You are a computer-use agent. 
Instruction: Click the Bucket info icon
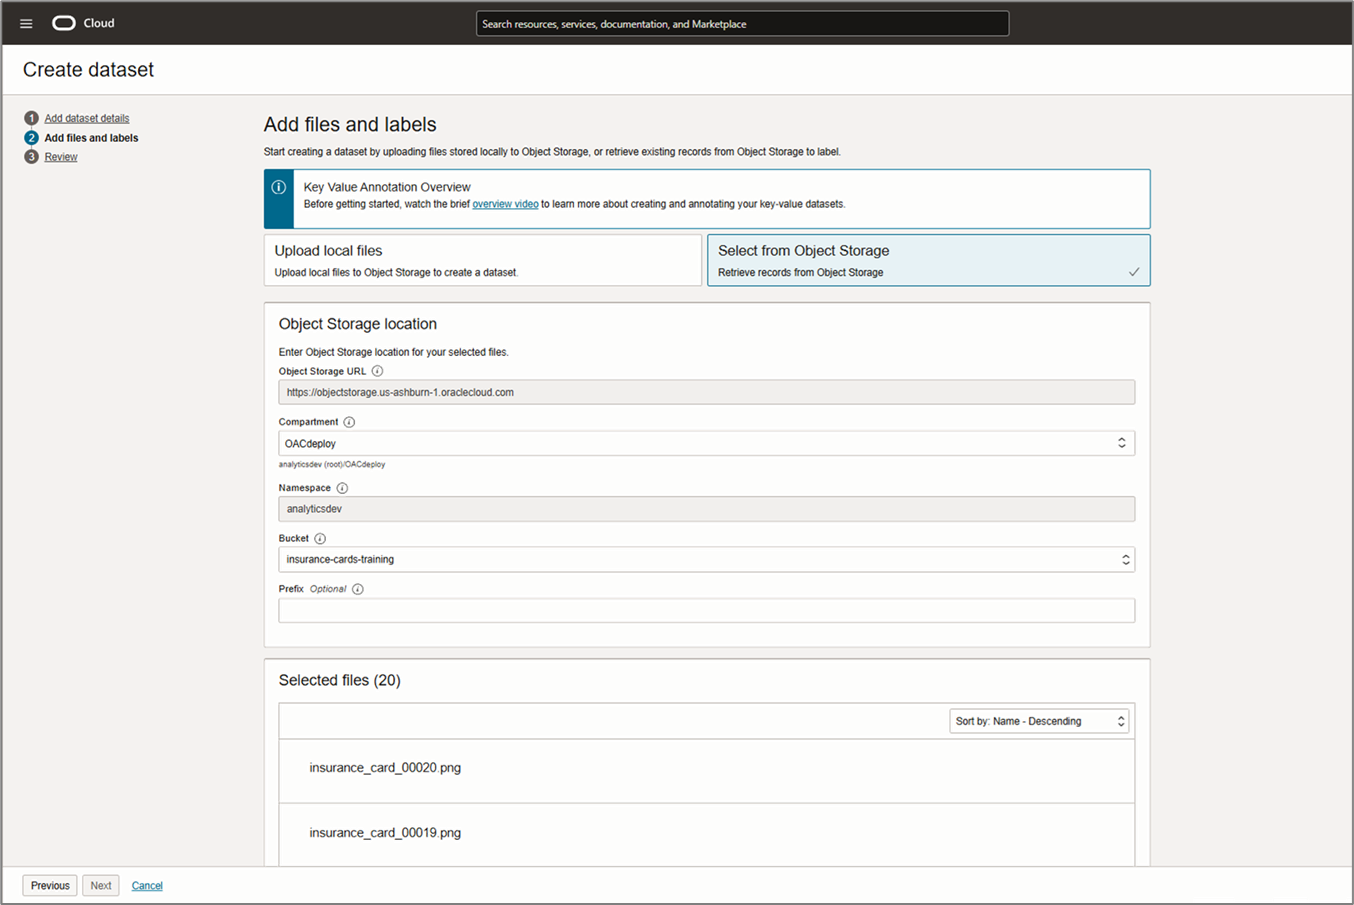click(319, 537)
